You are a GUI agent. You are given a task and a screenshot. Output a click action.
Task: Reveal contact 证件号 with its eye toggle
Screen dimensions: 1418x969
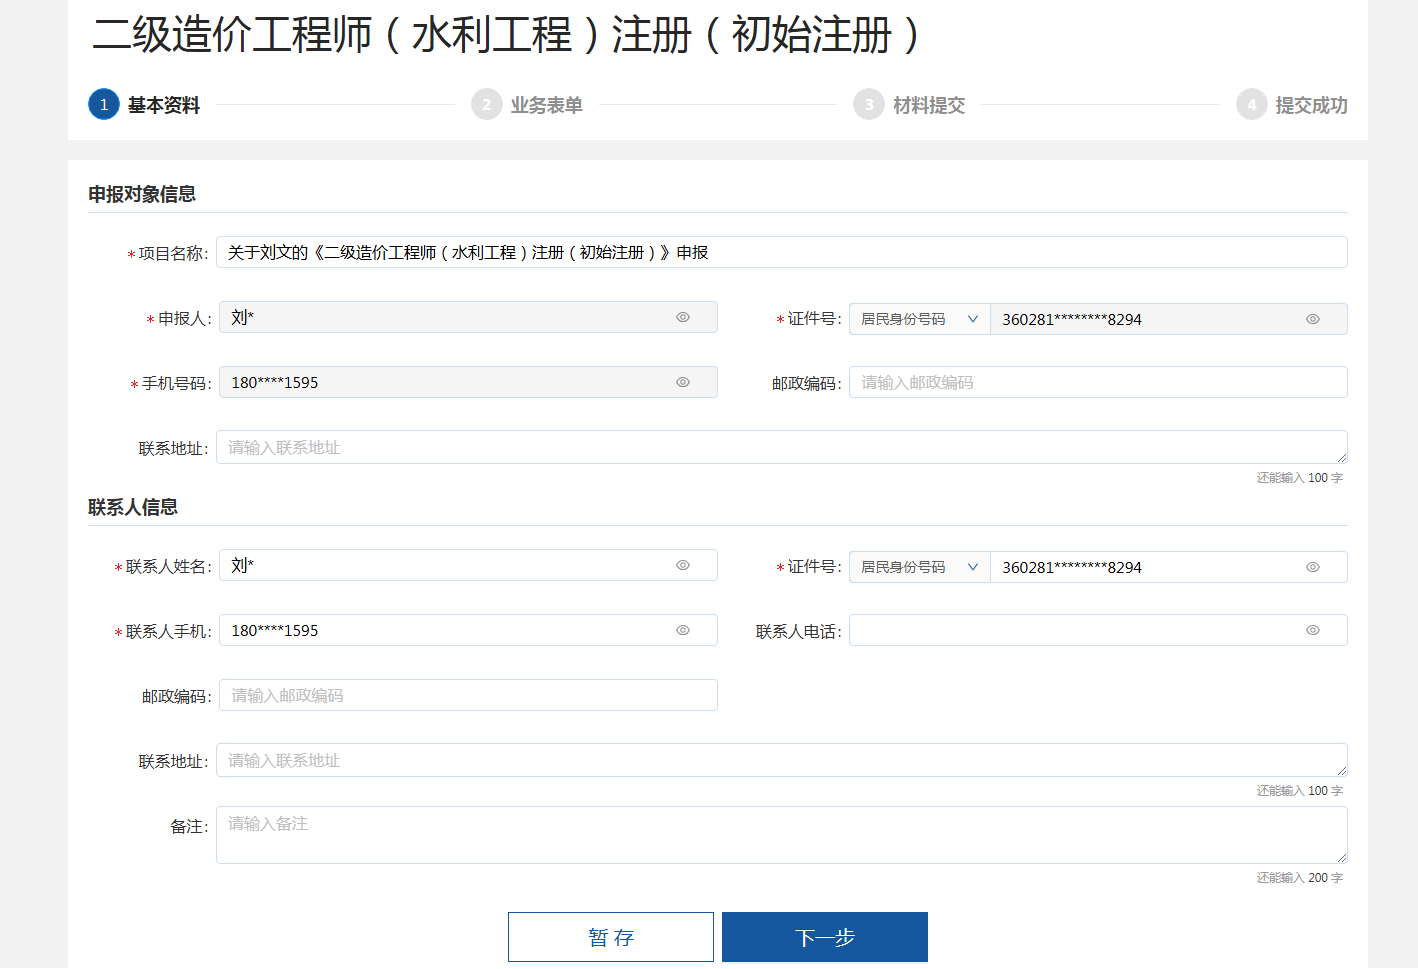point(1312,566)
